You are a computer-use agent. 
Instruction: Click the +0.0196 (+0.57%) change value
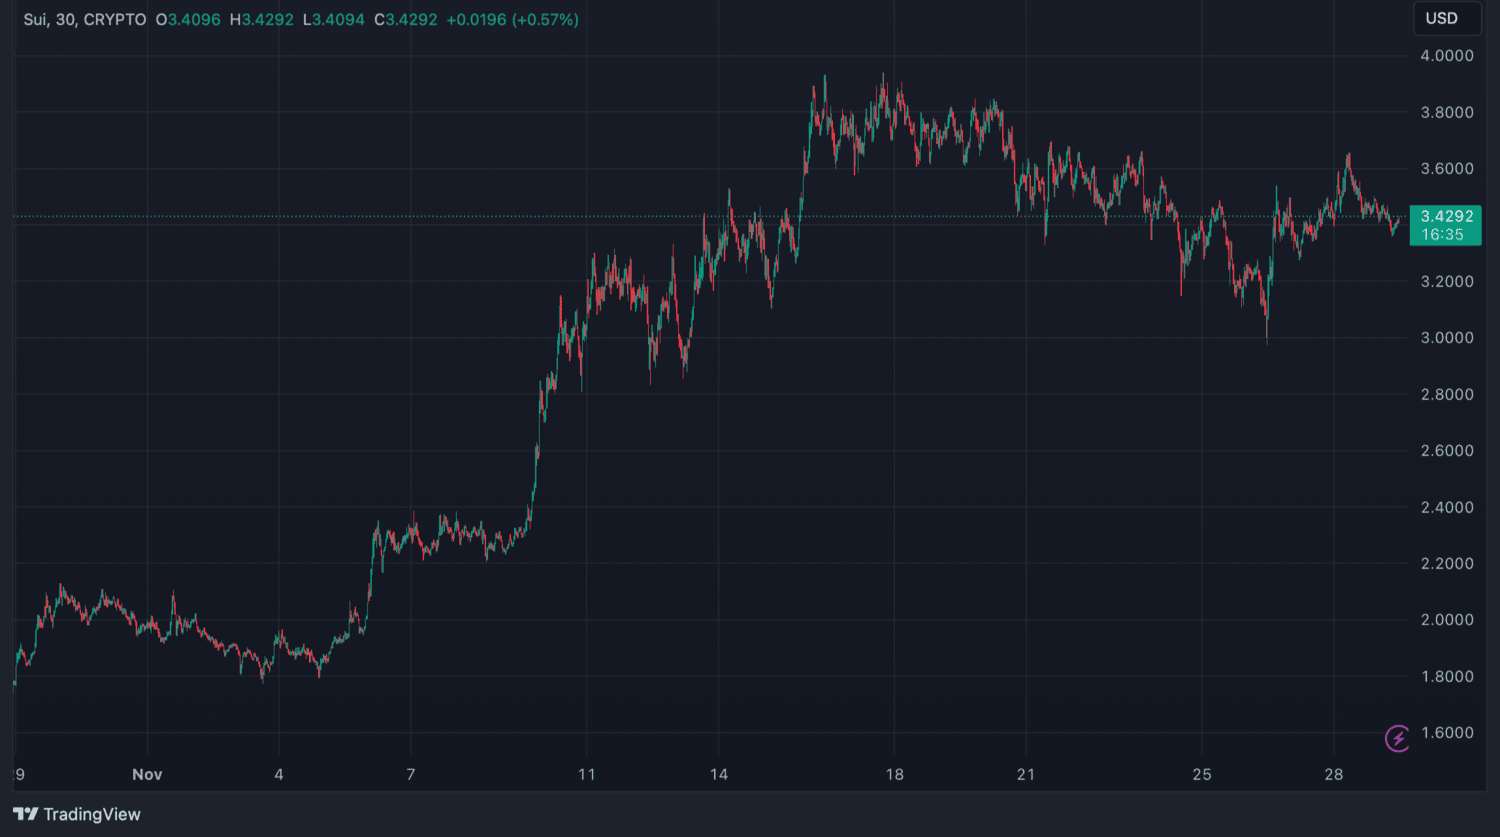click(x=512, y=20)
